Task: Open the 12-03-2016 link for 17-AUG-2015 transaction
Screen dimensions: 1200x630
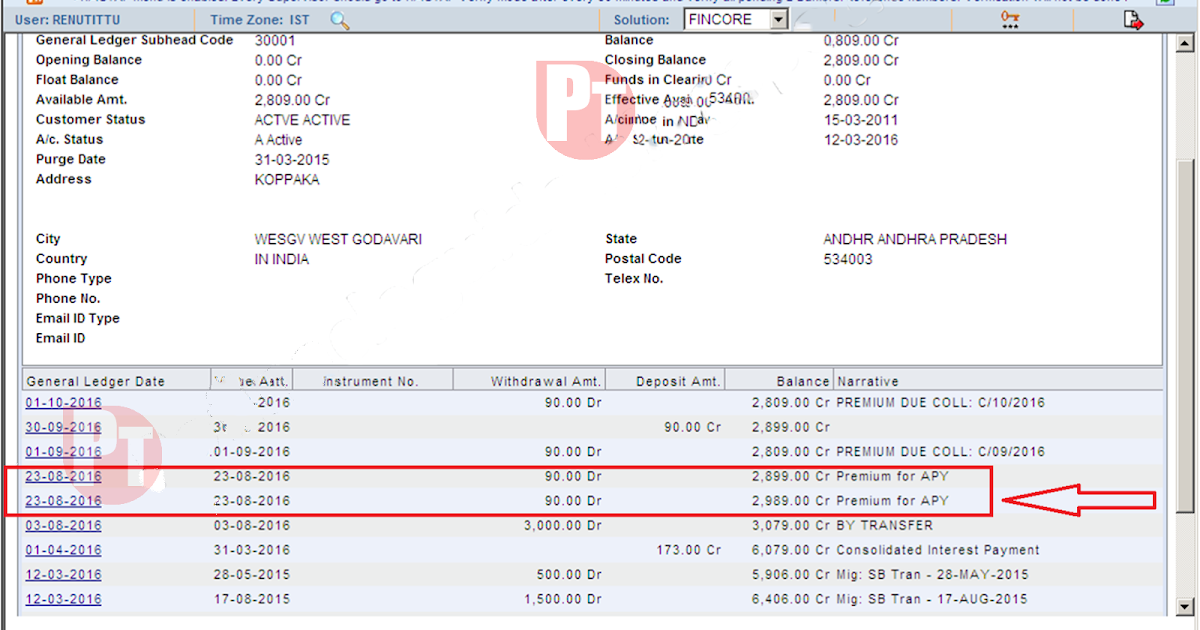Action: [x=64, y=599]
